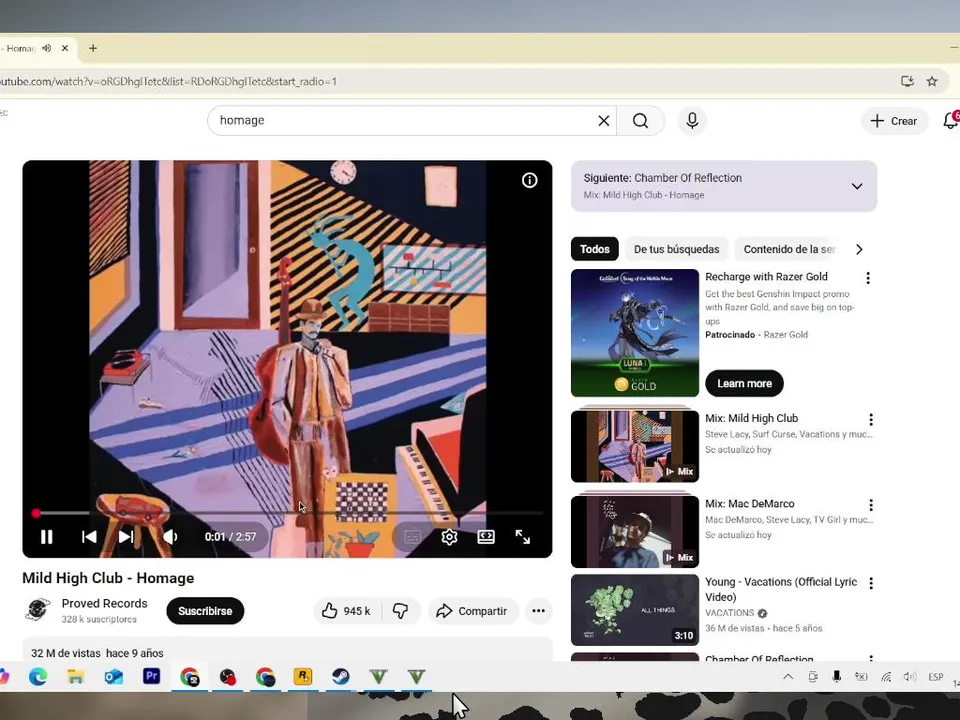This screenshot has width=960, height=720.
Task: Pause the video playback
Action: pyautogui.click(x=47, y=537)
